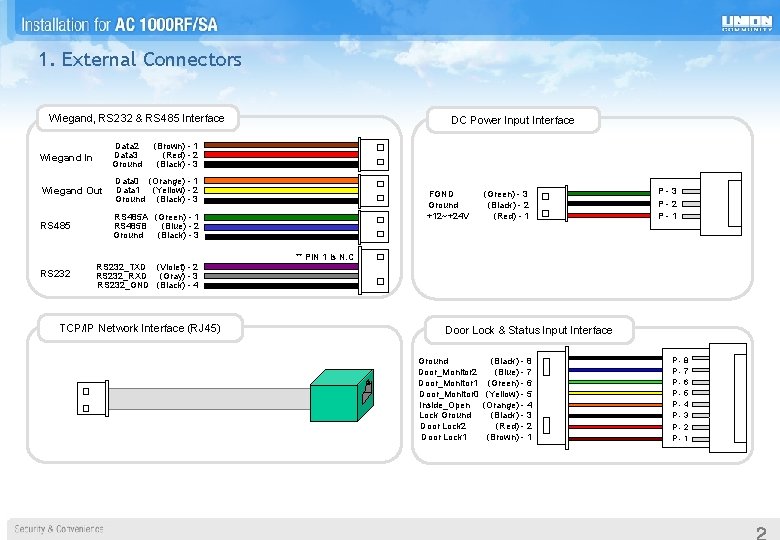Screen dimensions: 780x540
Task: Click the blue RS485B wire
Action: click(281, 227)
